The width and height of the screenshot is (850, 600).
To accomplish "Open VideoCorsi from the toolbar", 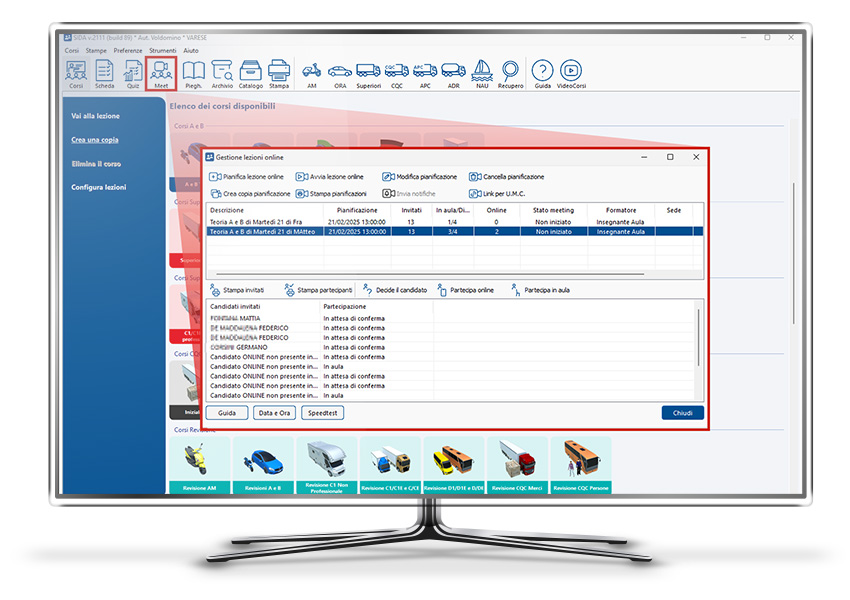I will [571, 74].
